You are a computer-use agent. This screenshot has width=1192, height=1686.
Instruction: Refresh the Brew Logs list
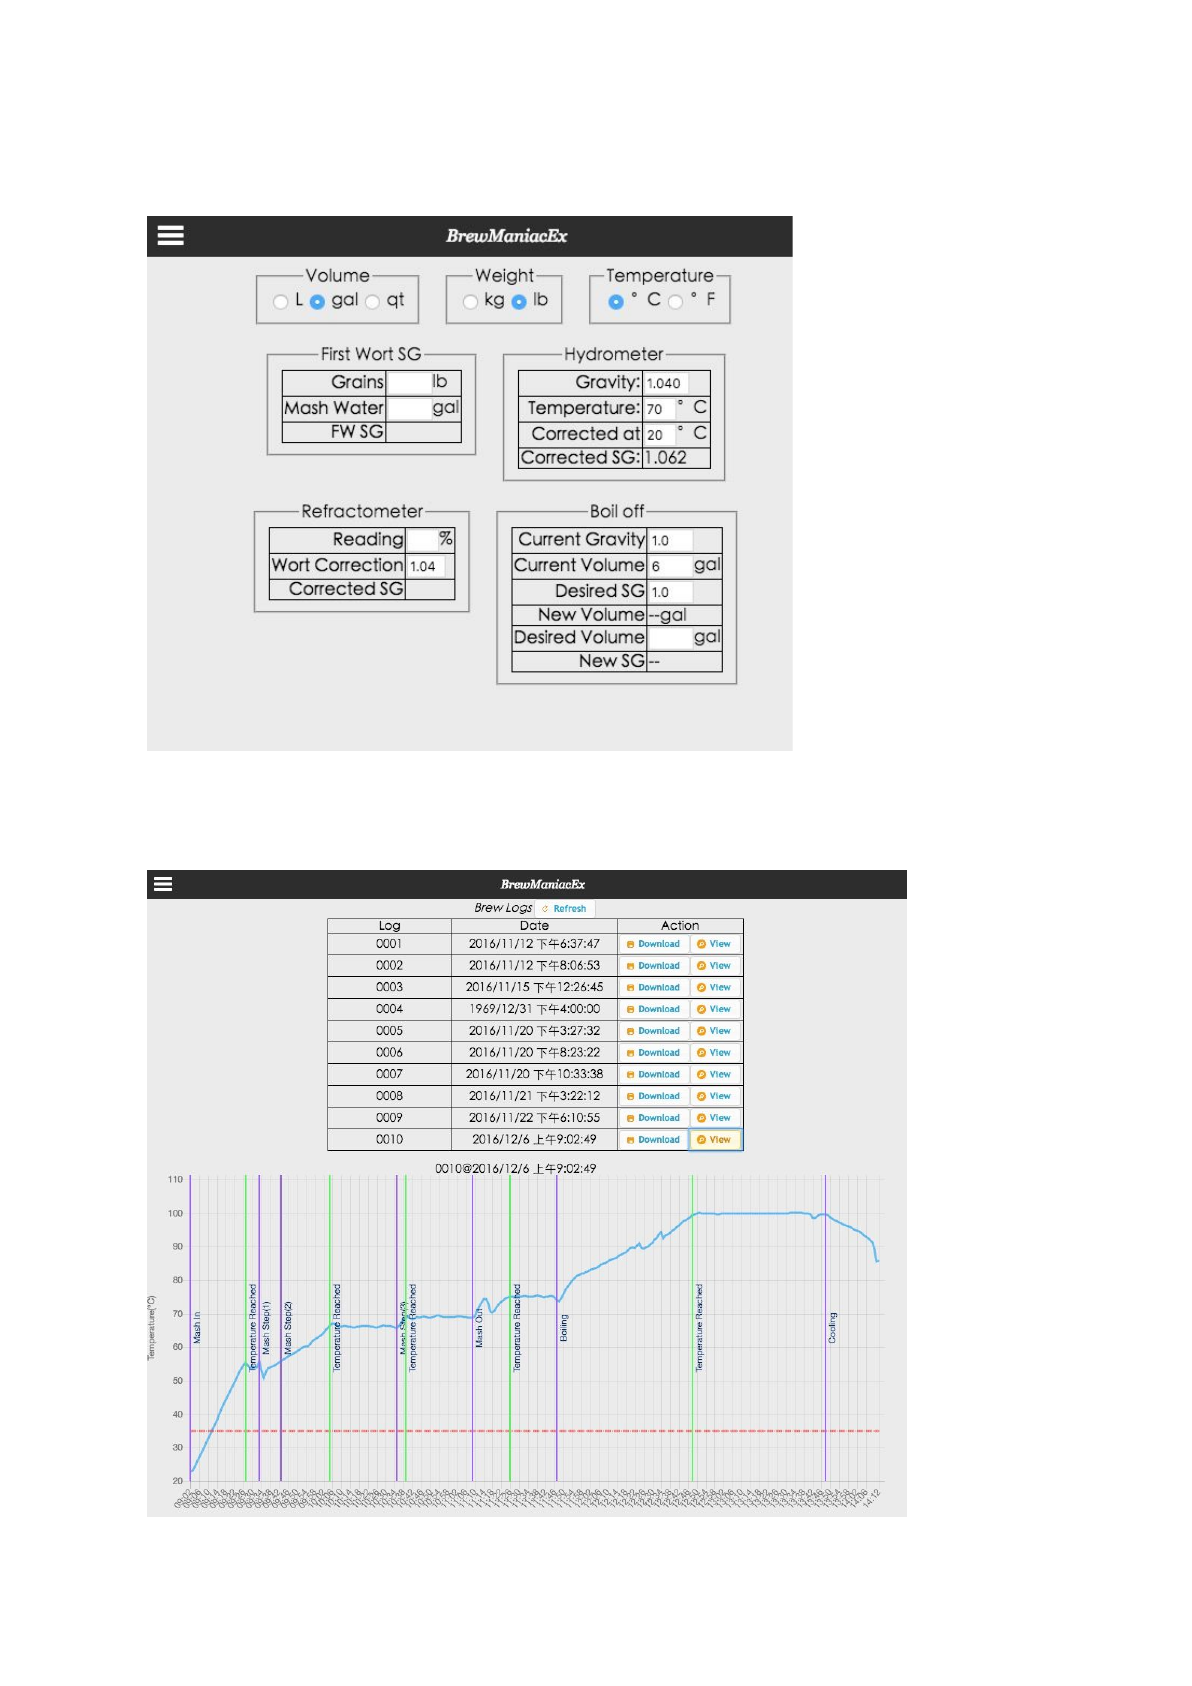pos(565,909)
